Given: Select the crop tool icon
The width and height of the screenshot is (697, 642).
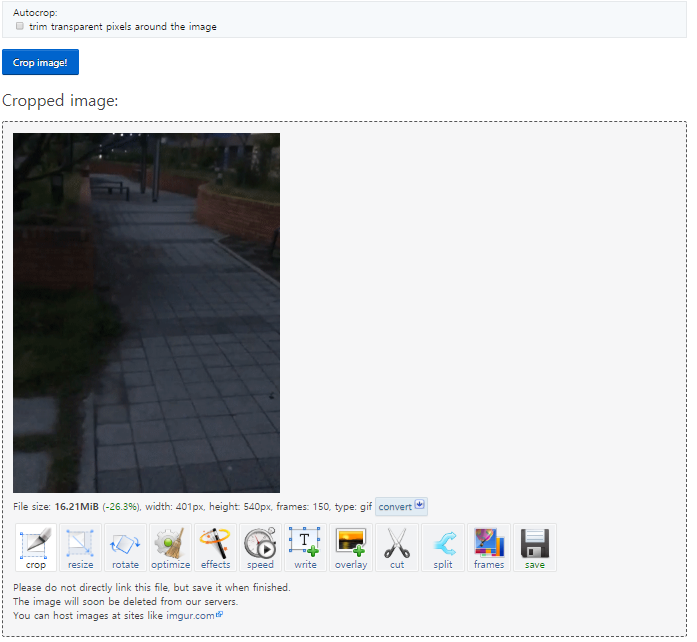Looking at the screenshot, I should [x=36, y=547].
